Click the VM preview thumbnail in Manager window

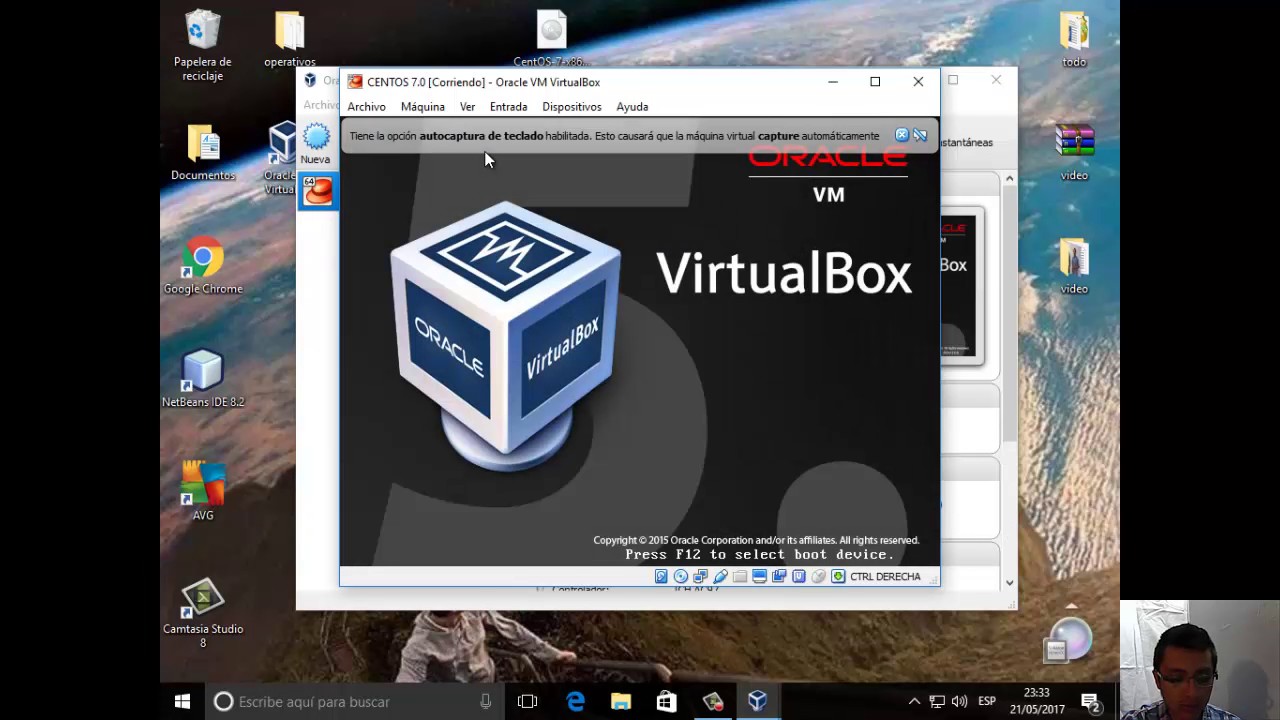[962, 285]
